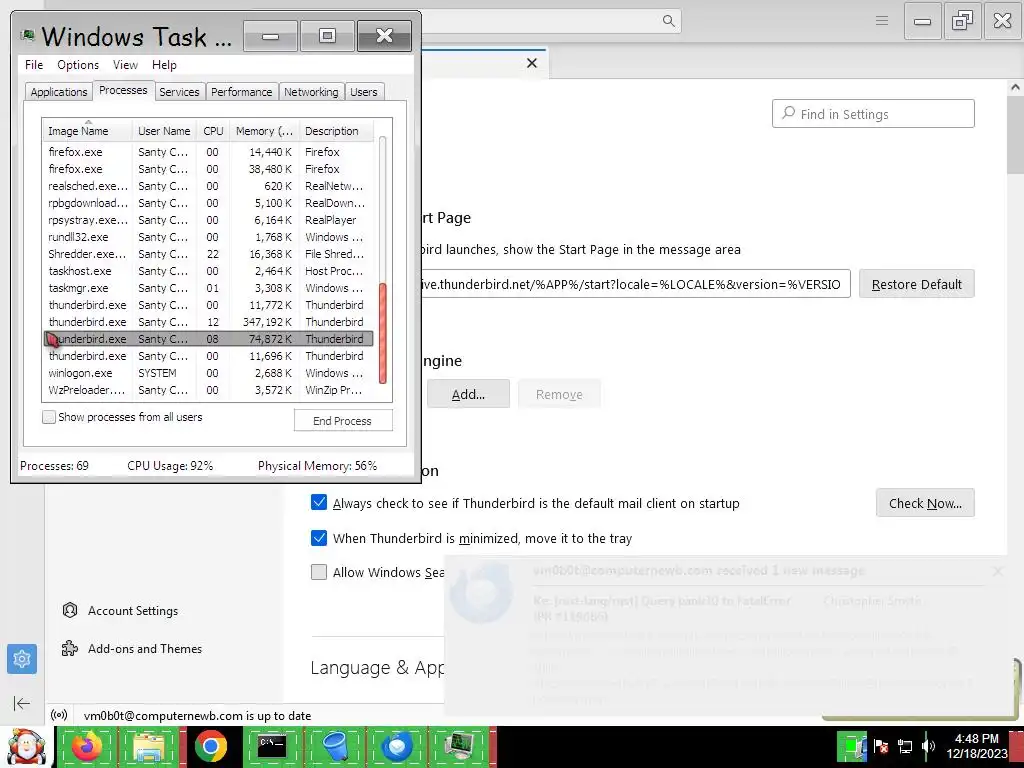Open Task Manager View menu
The height and width of the screenshot is (768, 1024).
point(125,65)
